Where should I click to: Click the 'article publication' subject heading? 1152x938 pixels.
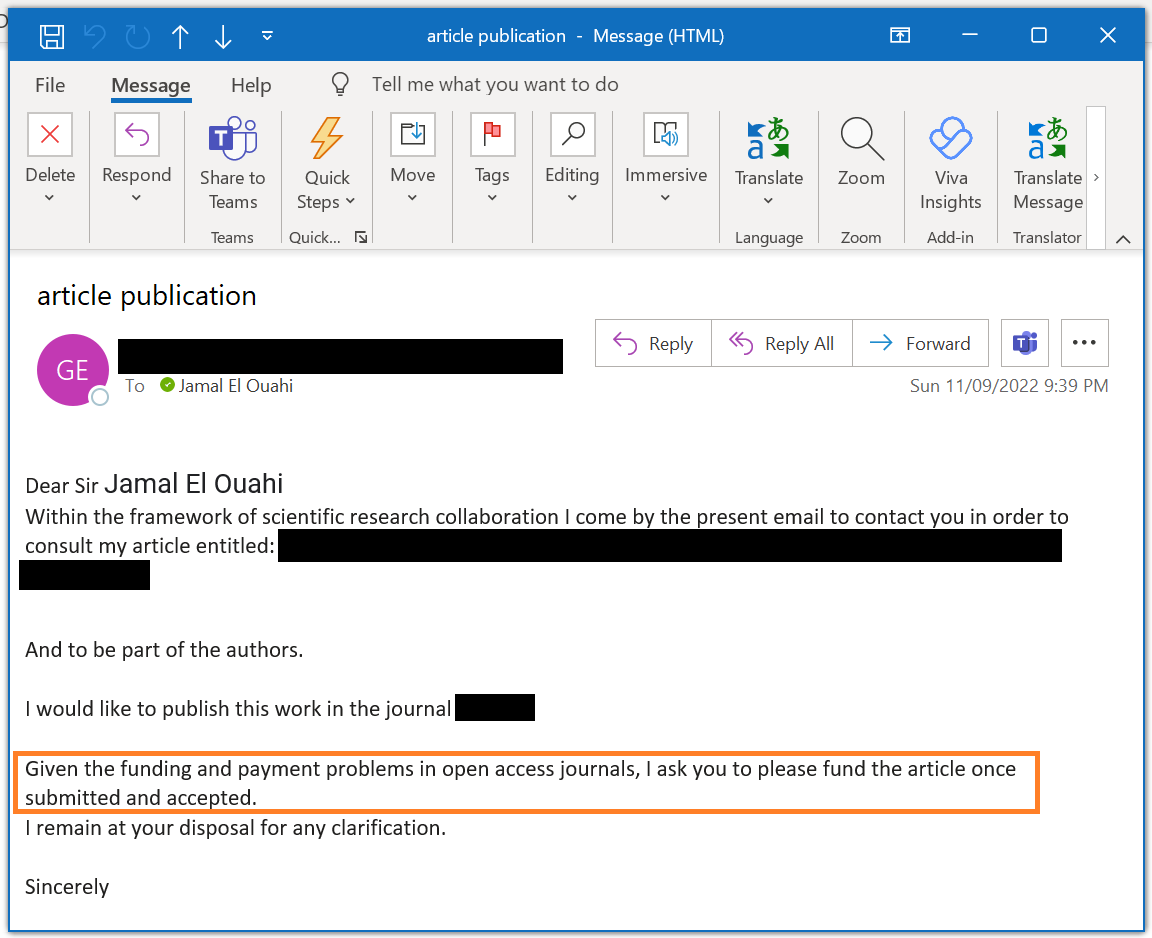(147, 295)
